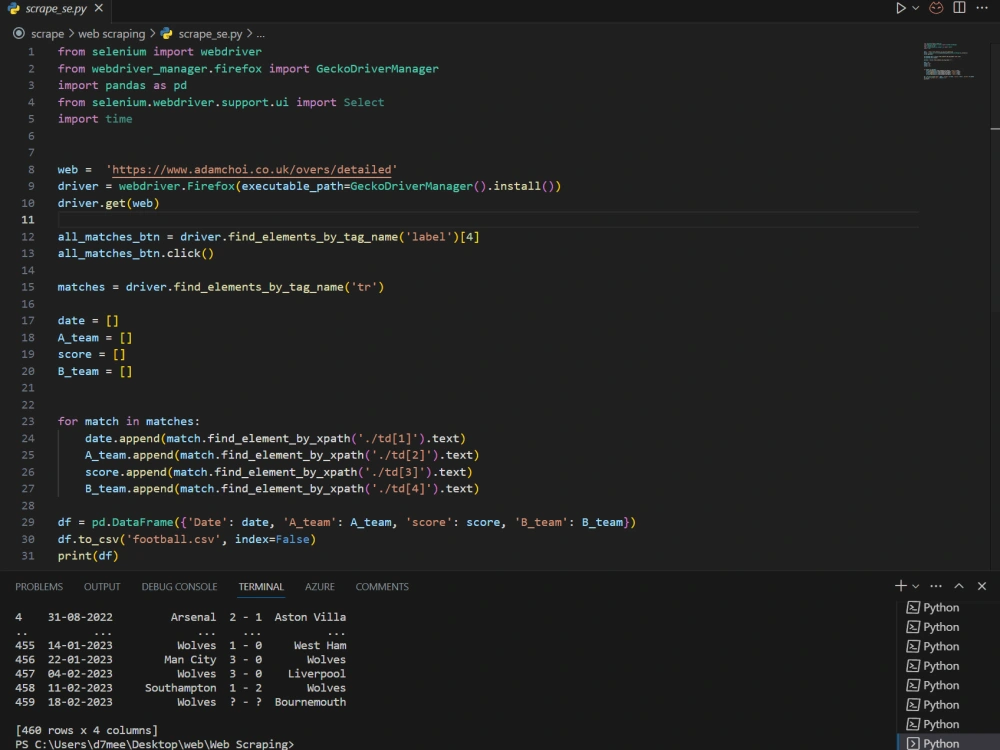The height and width of the screenshot is (750, 1000).
Task: Click the Python icon on the first terminal entry
Action: point(913,607)
